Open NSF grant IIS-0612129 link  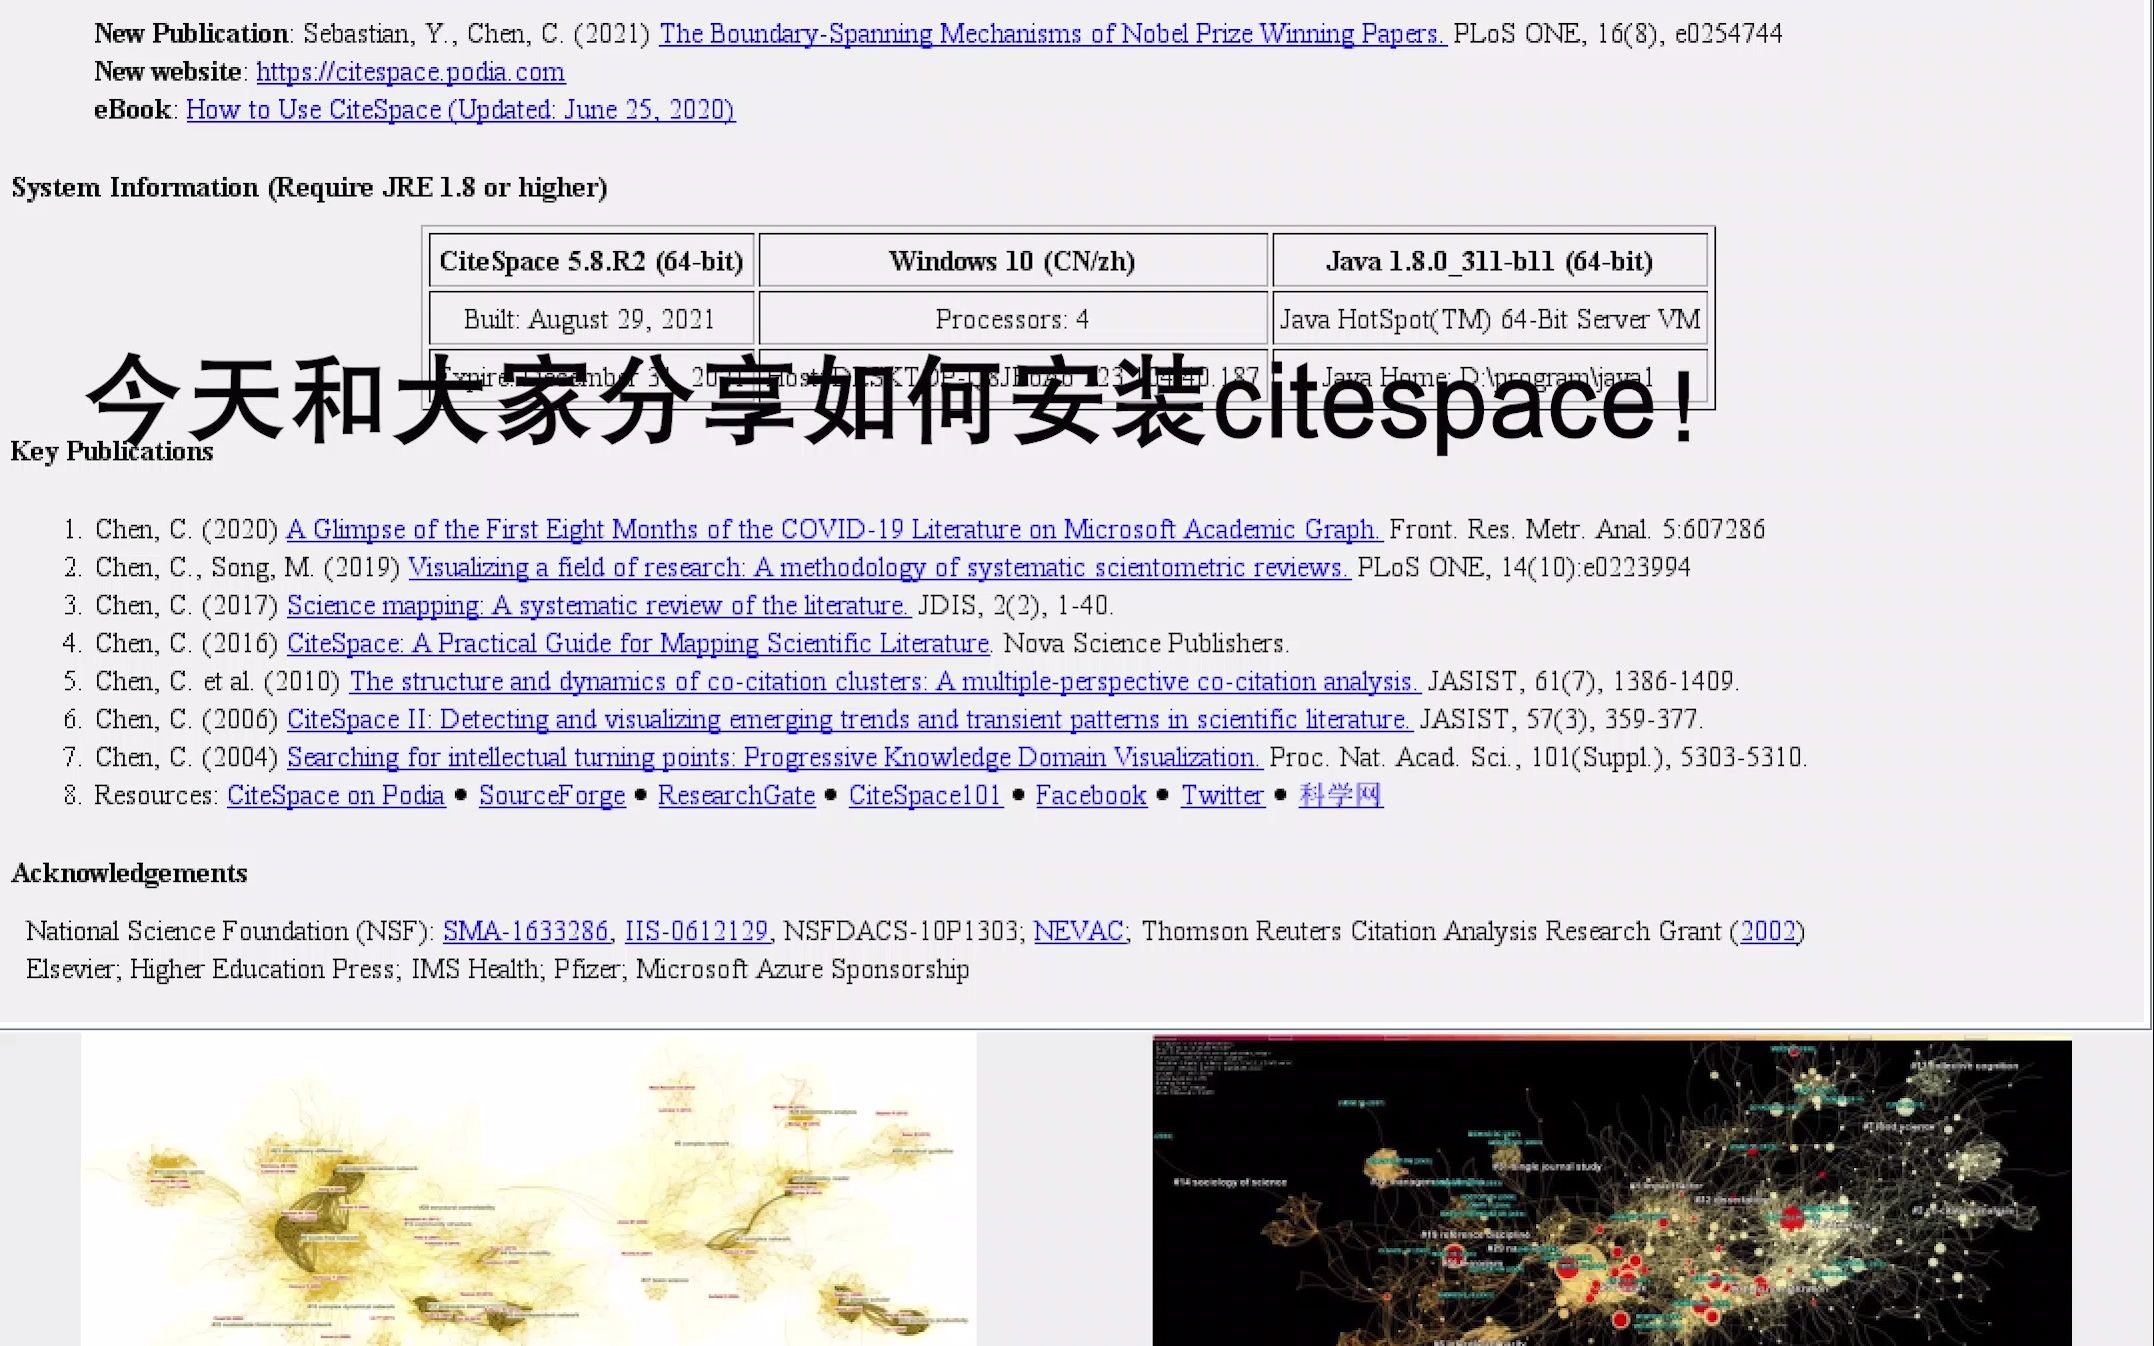click(x=697, y=931)
